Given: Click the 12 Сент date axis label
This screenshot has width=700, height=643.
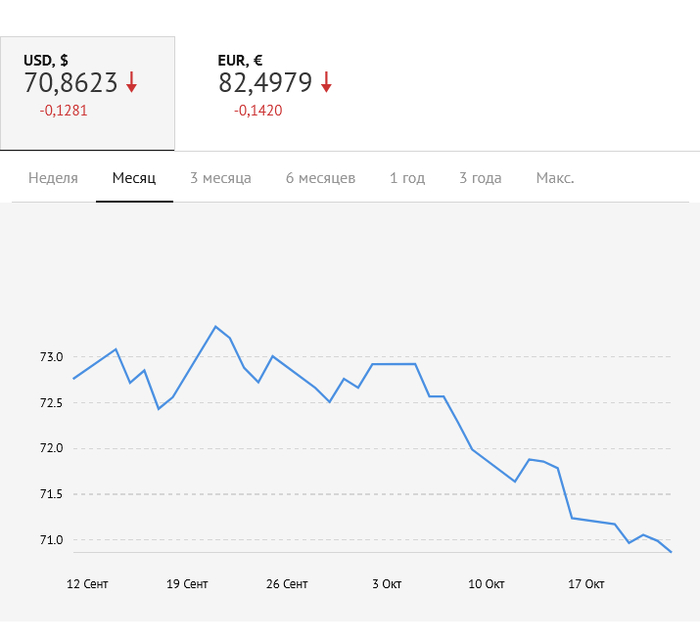Looking at the screenshot, I should pos(87,584).
